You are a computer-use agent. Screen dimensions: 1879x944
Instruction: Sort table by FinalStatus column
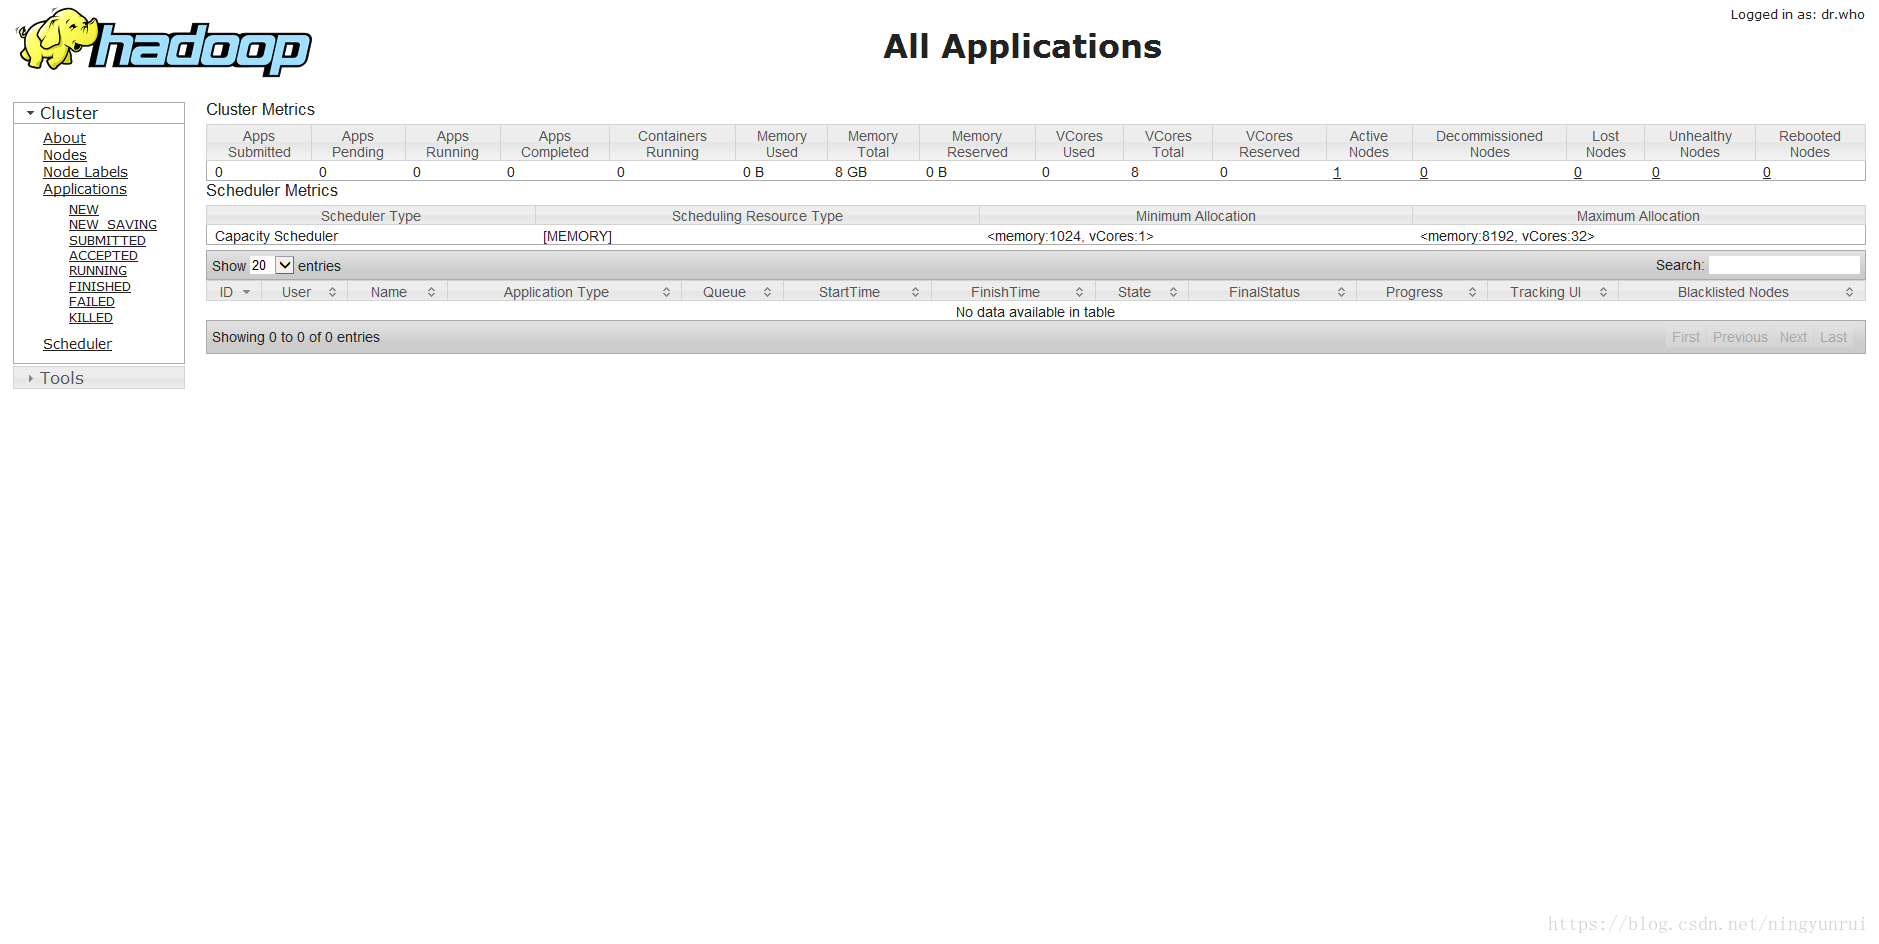pyautogui.click(x=1273, y=292)
